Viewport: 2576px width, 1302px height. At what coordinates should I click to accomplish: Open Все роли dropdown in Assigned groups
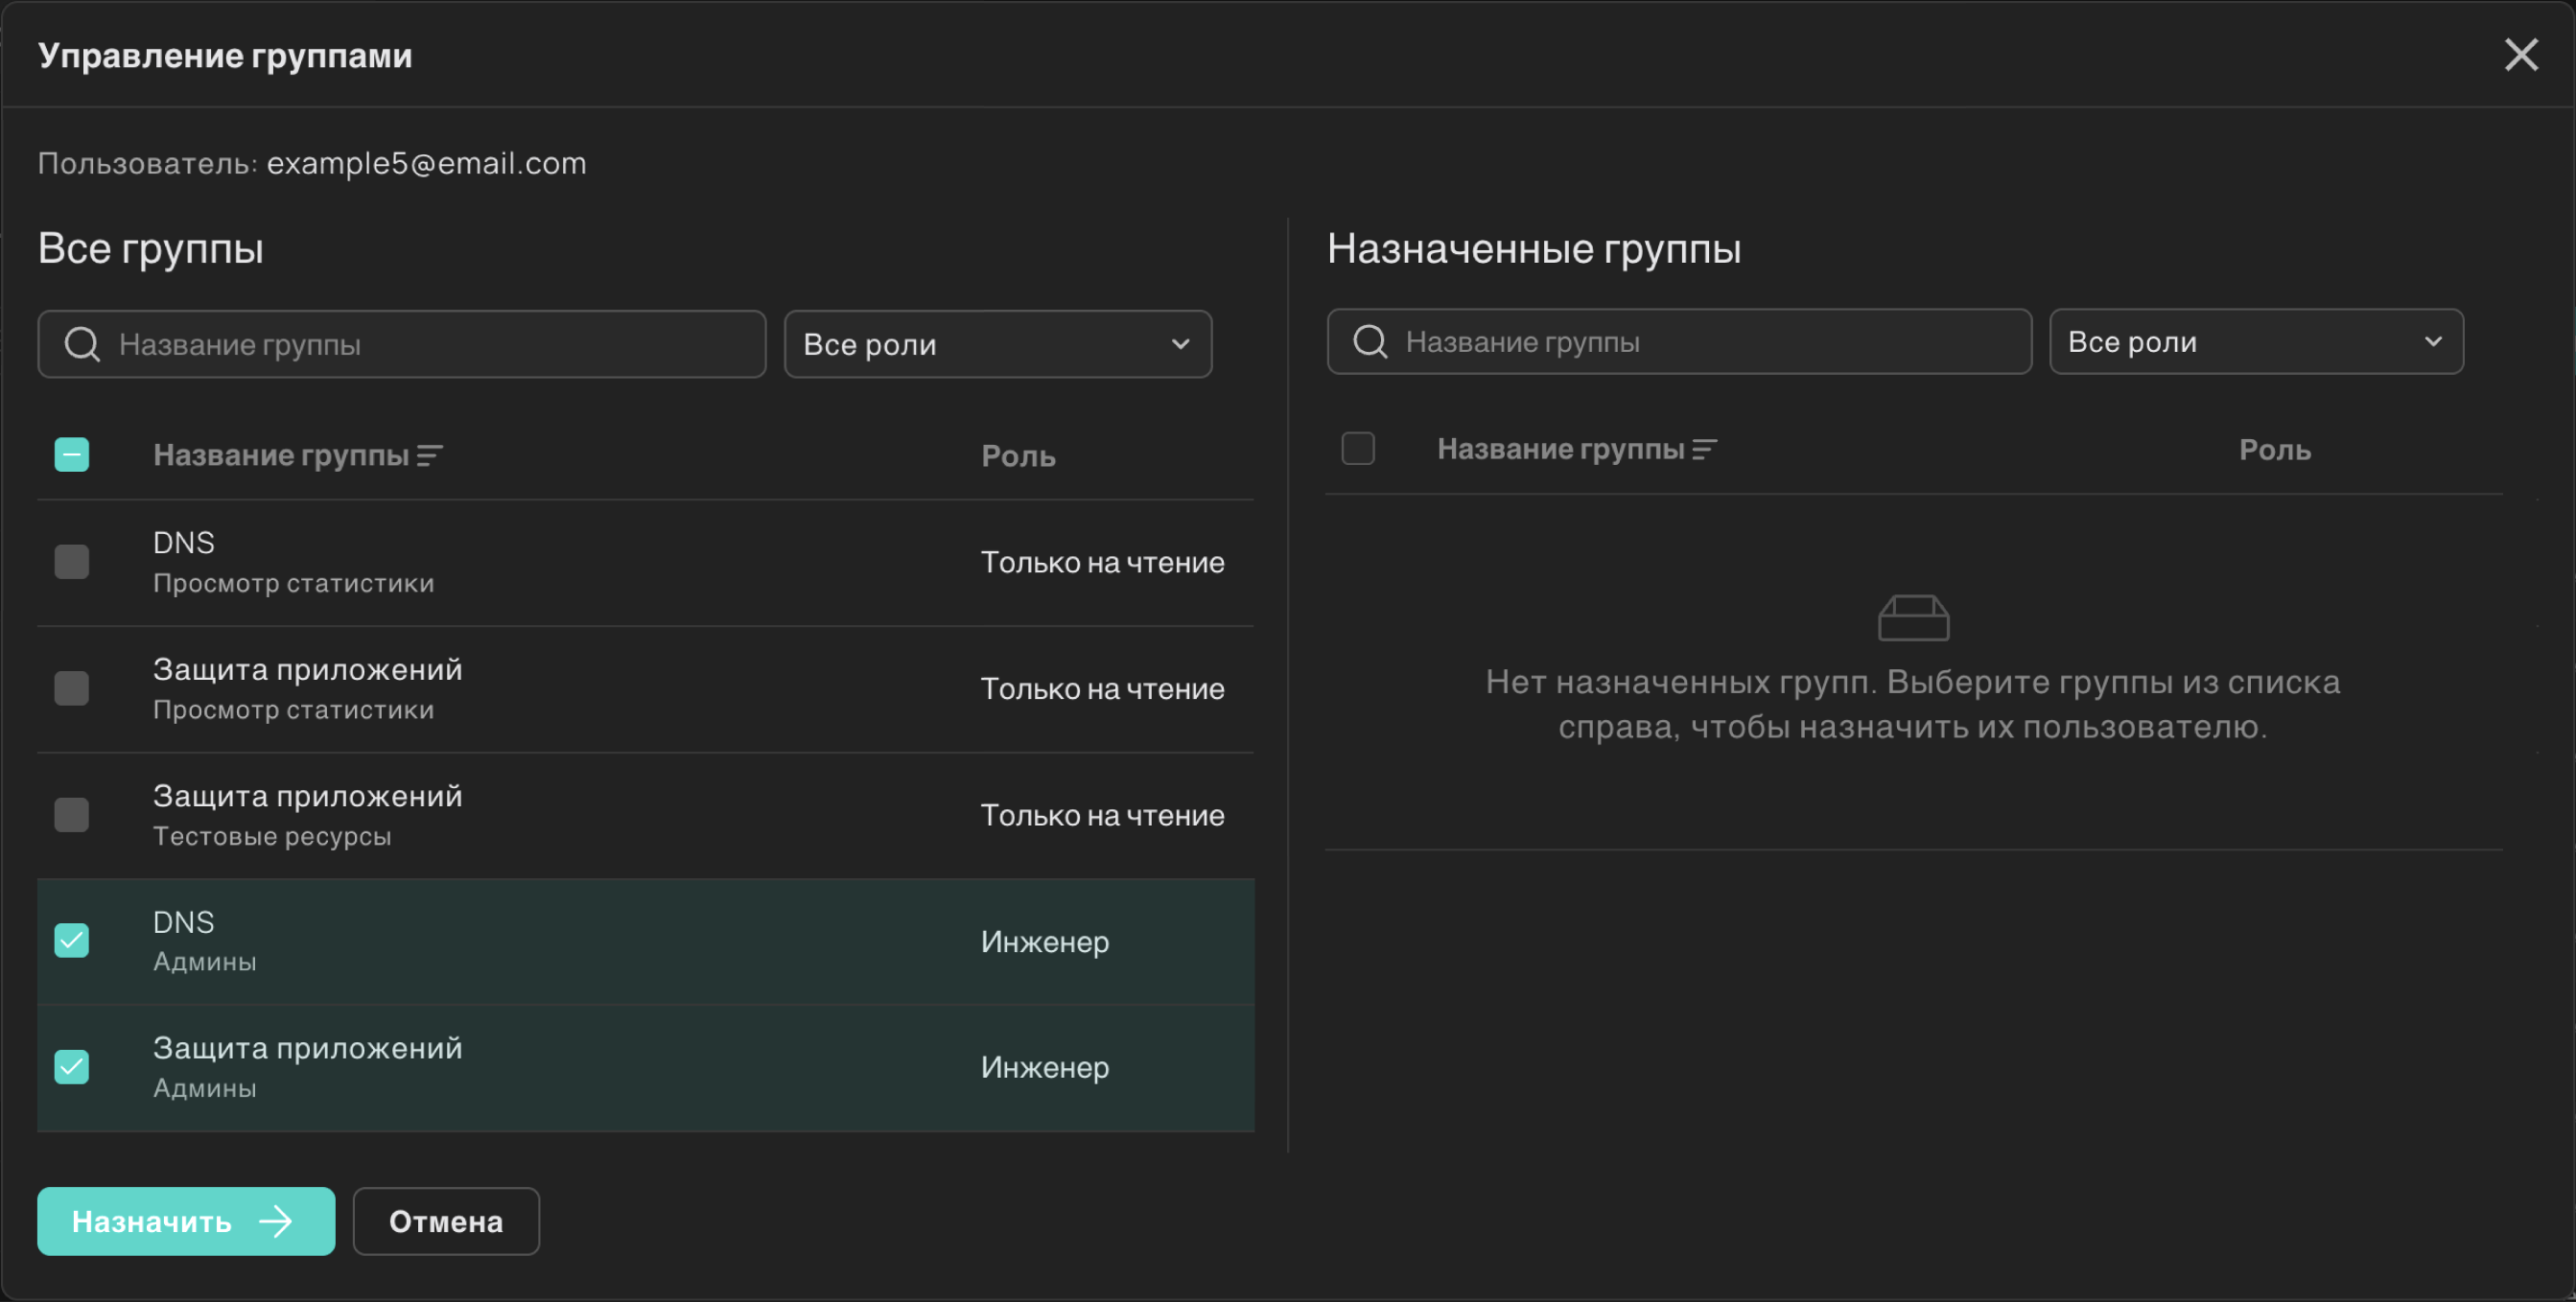2256,342
